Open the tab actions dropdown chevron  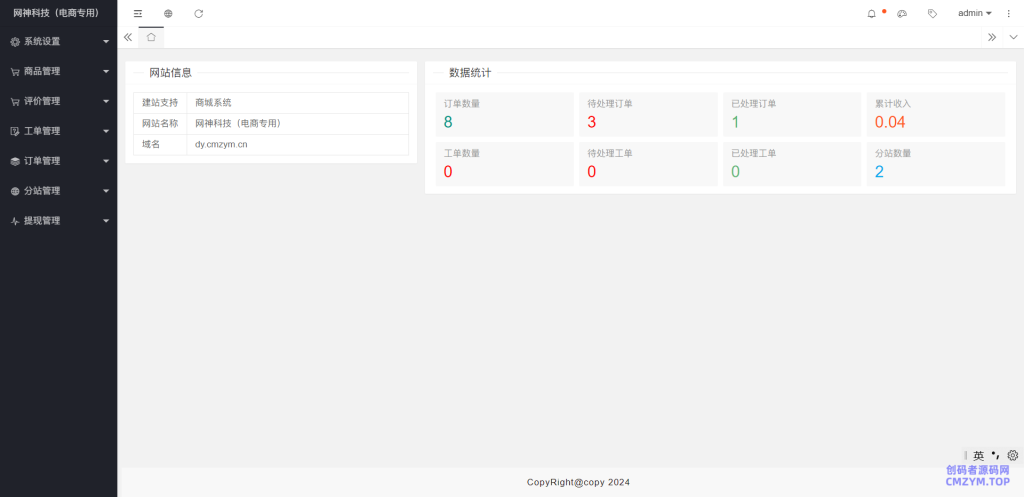click(1012, 37)
